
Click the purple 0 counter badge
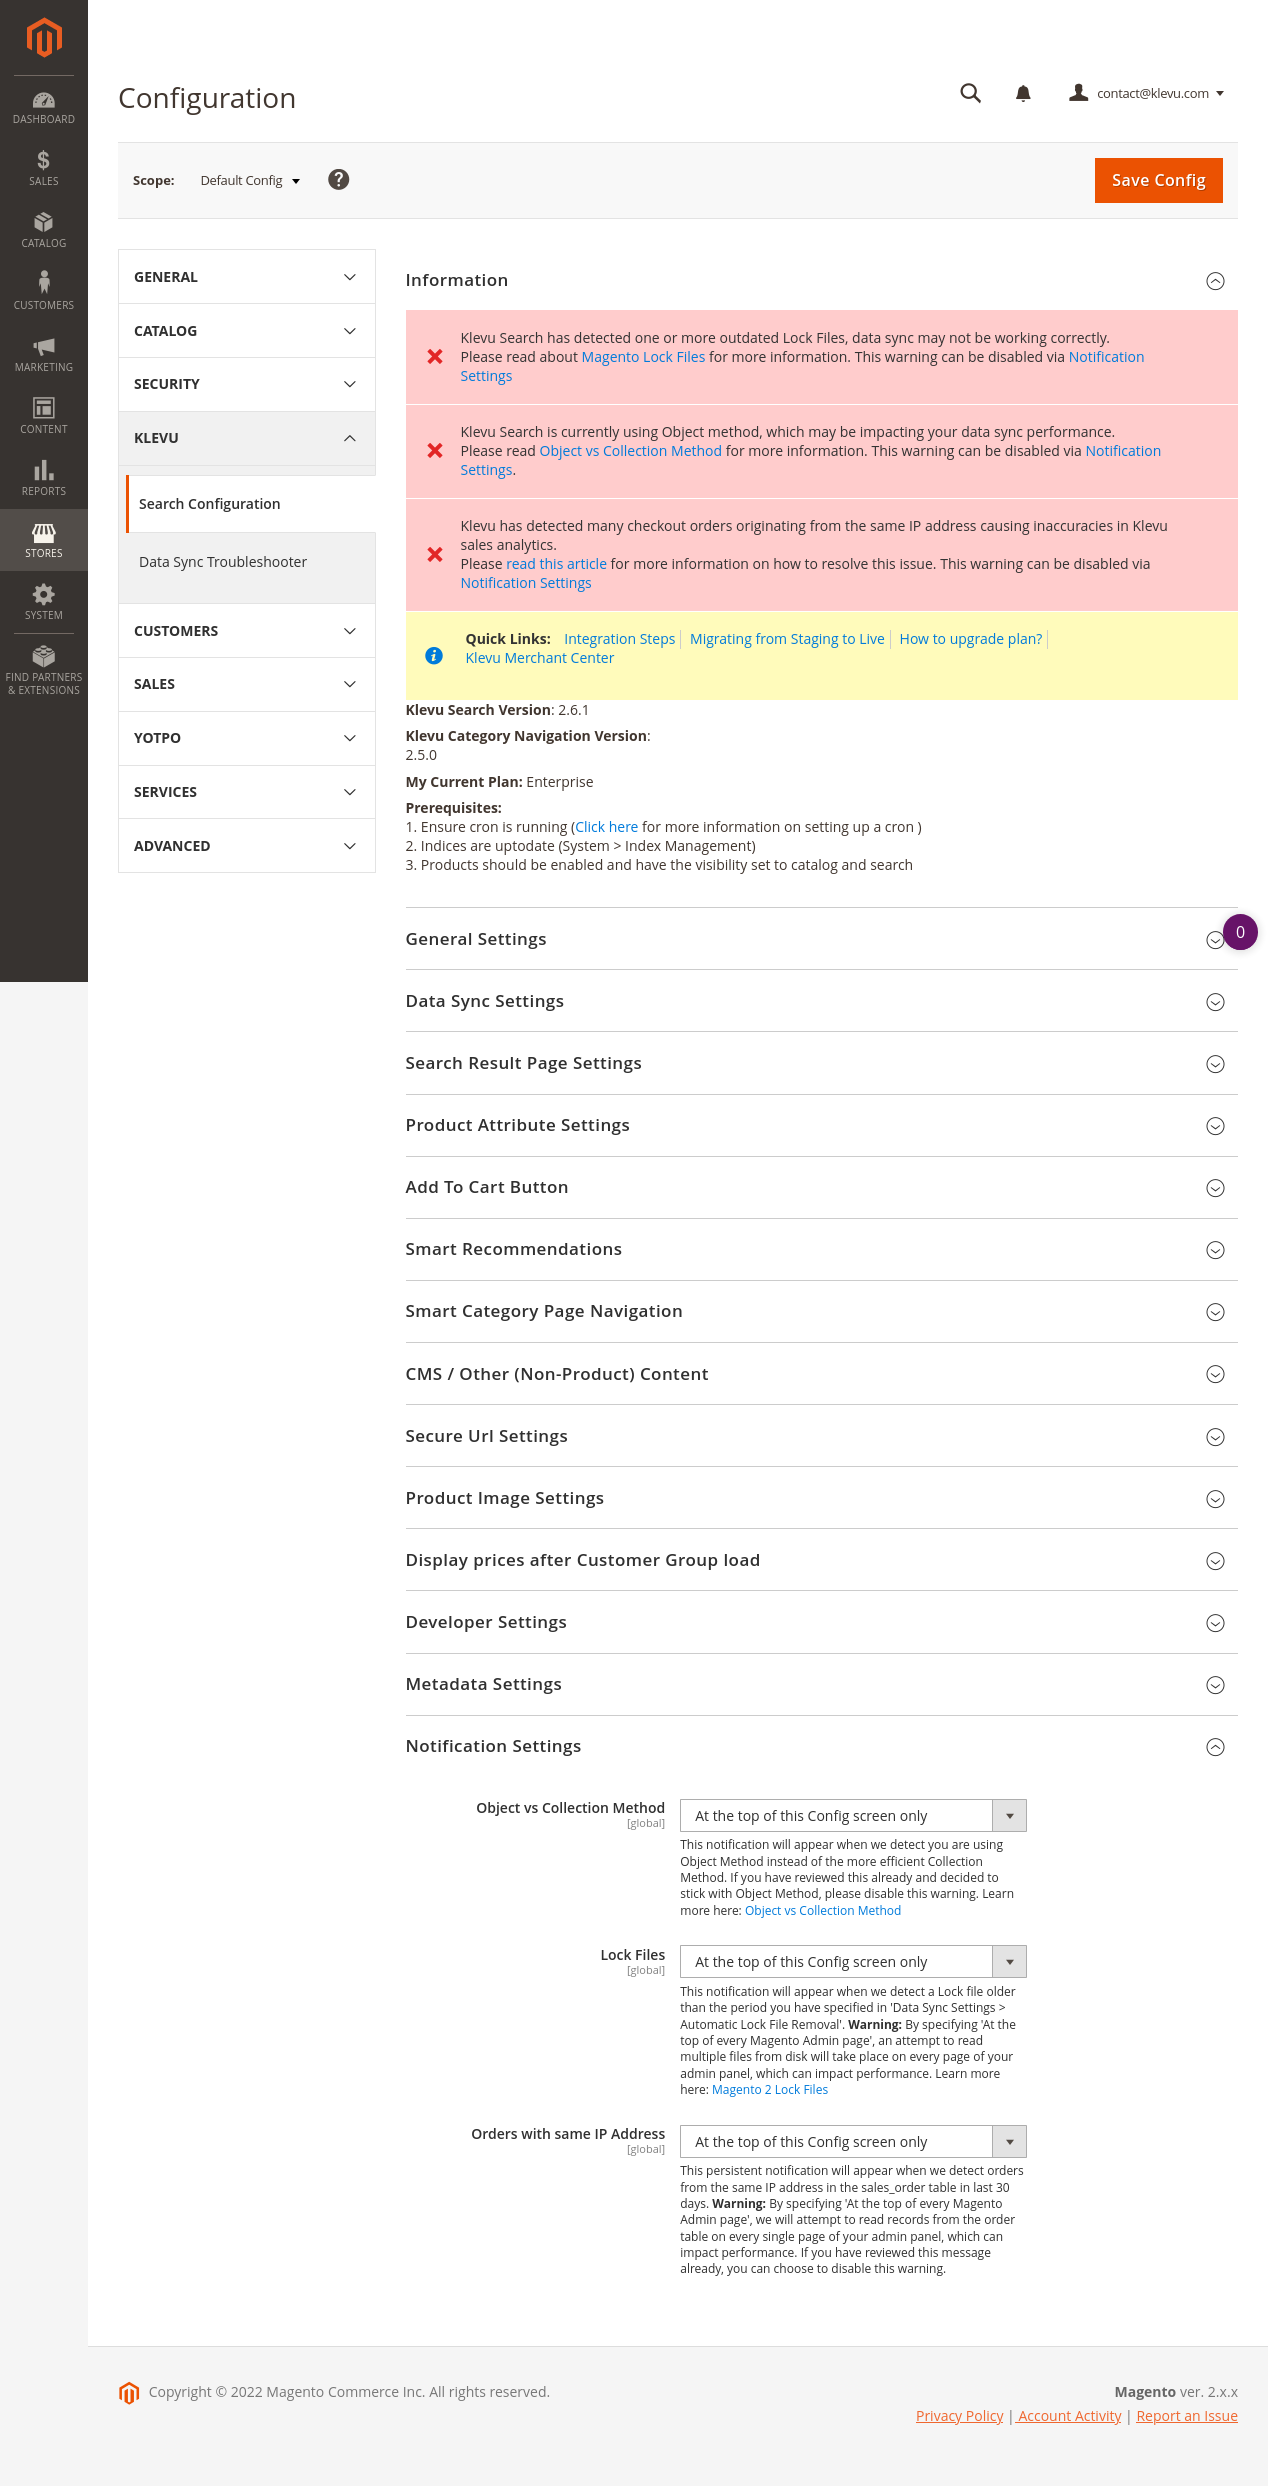tap(1240, 932)
